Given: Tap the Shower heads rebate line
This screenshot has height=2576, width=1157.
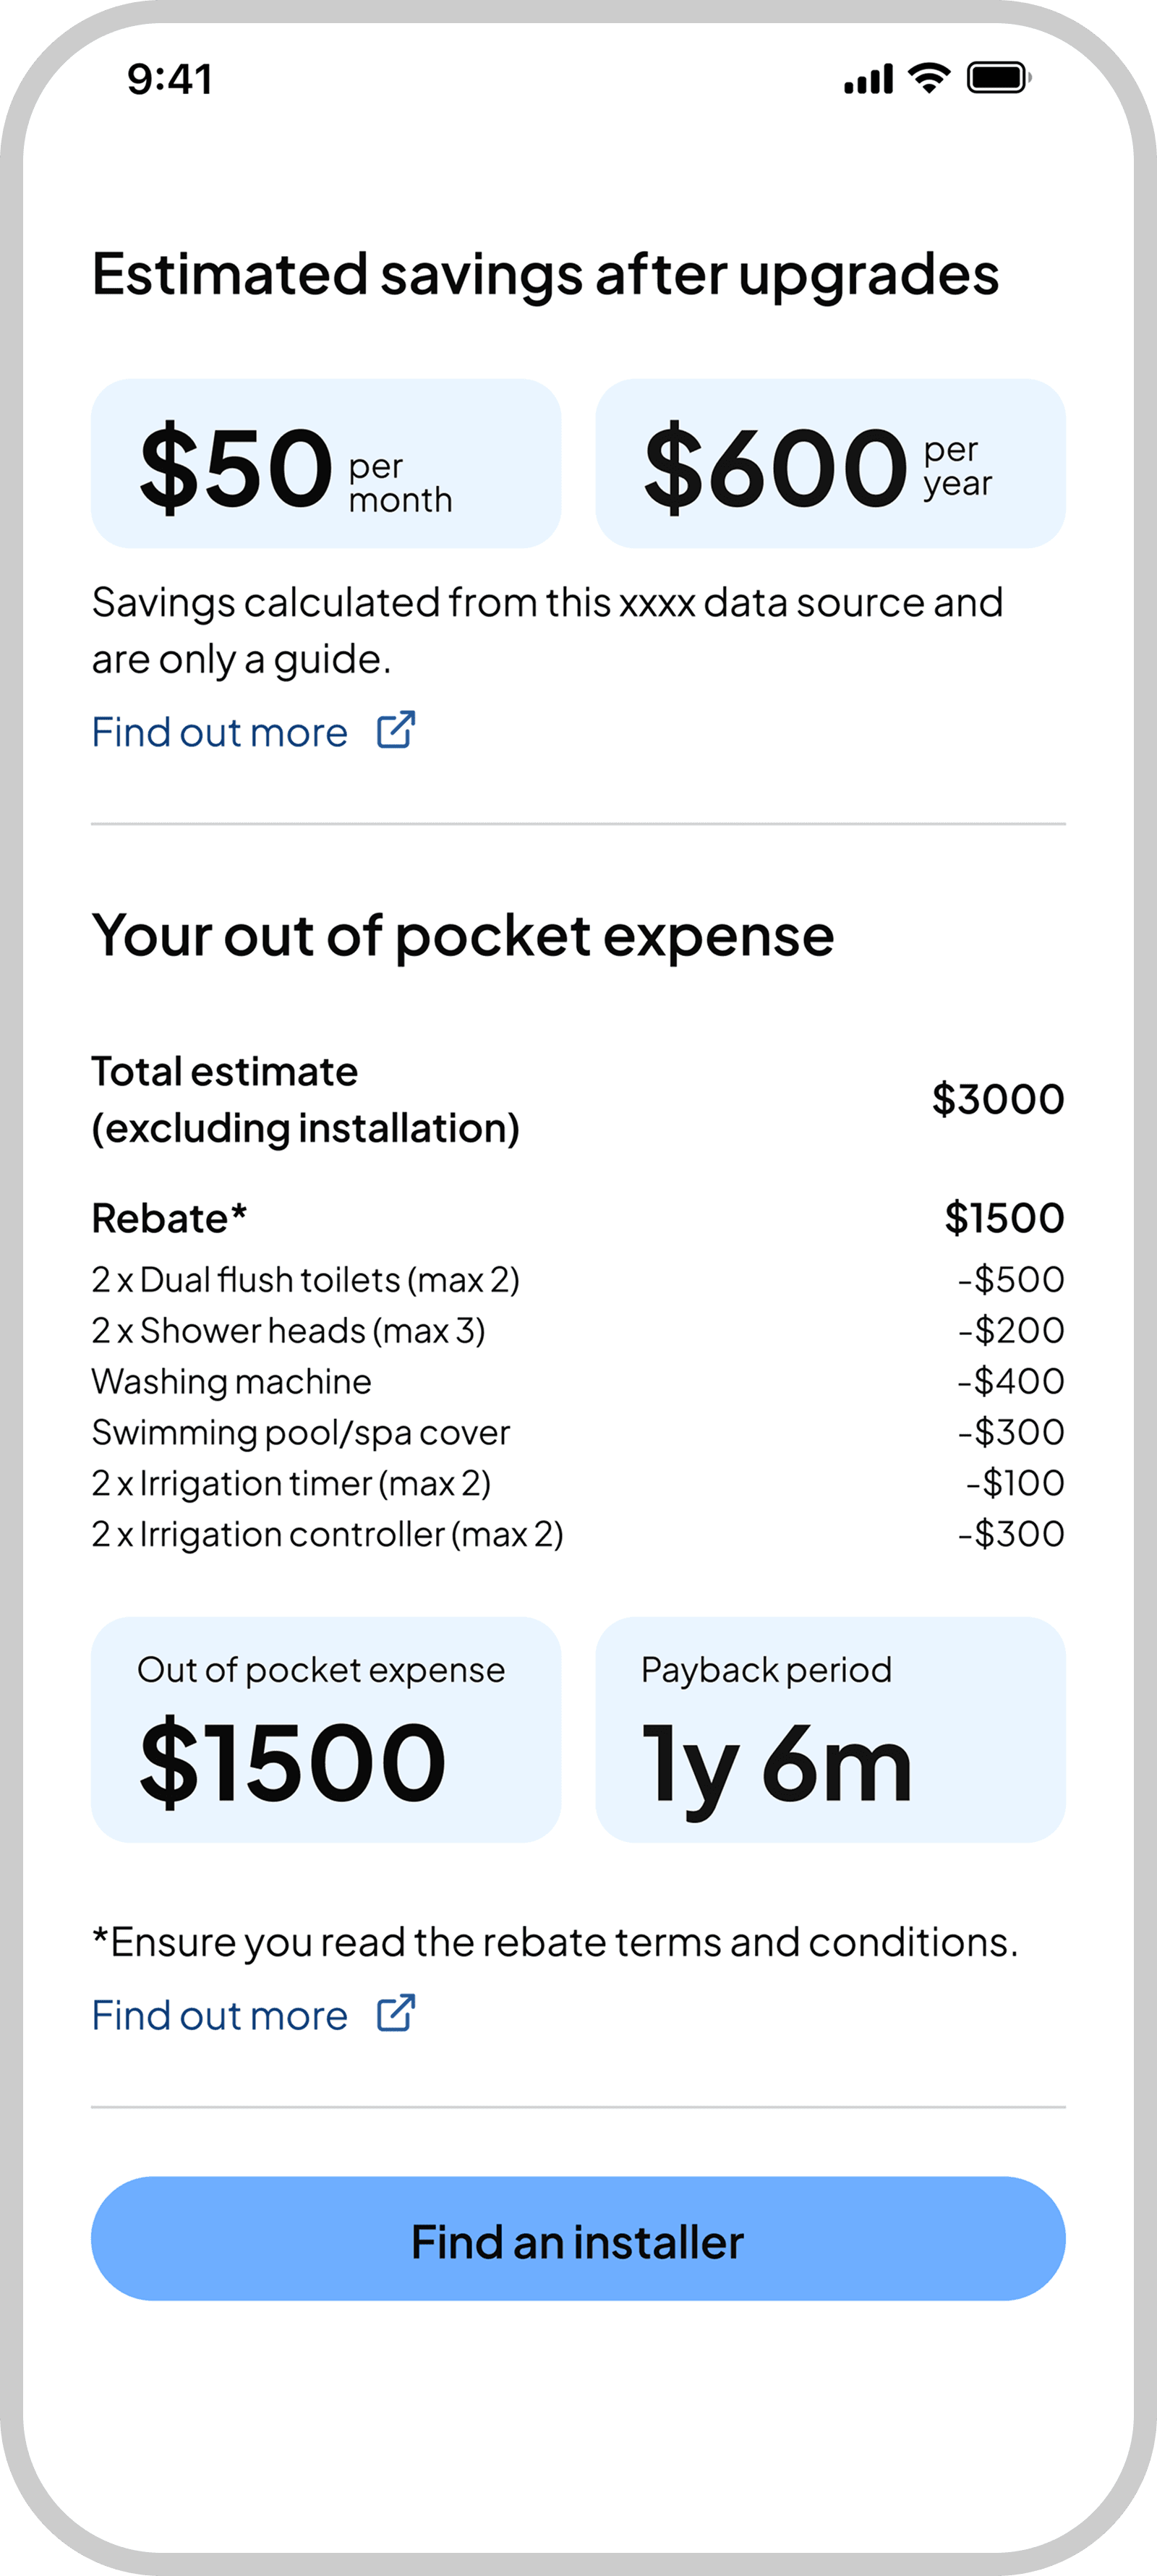Looking at the screenshot, I should click(289, 1331).
